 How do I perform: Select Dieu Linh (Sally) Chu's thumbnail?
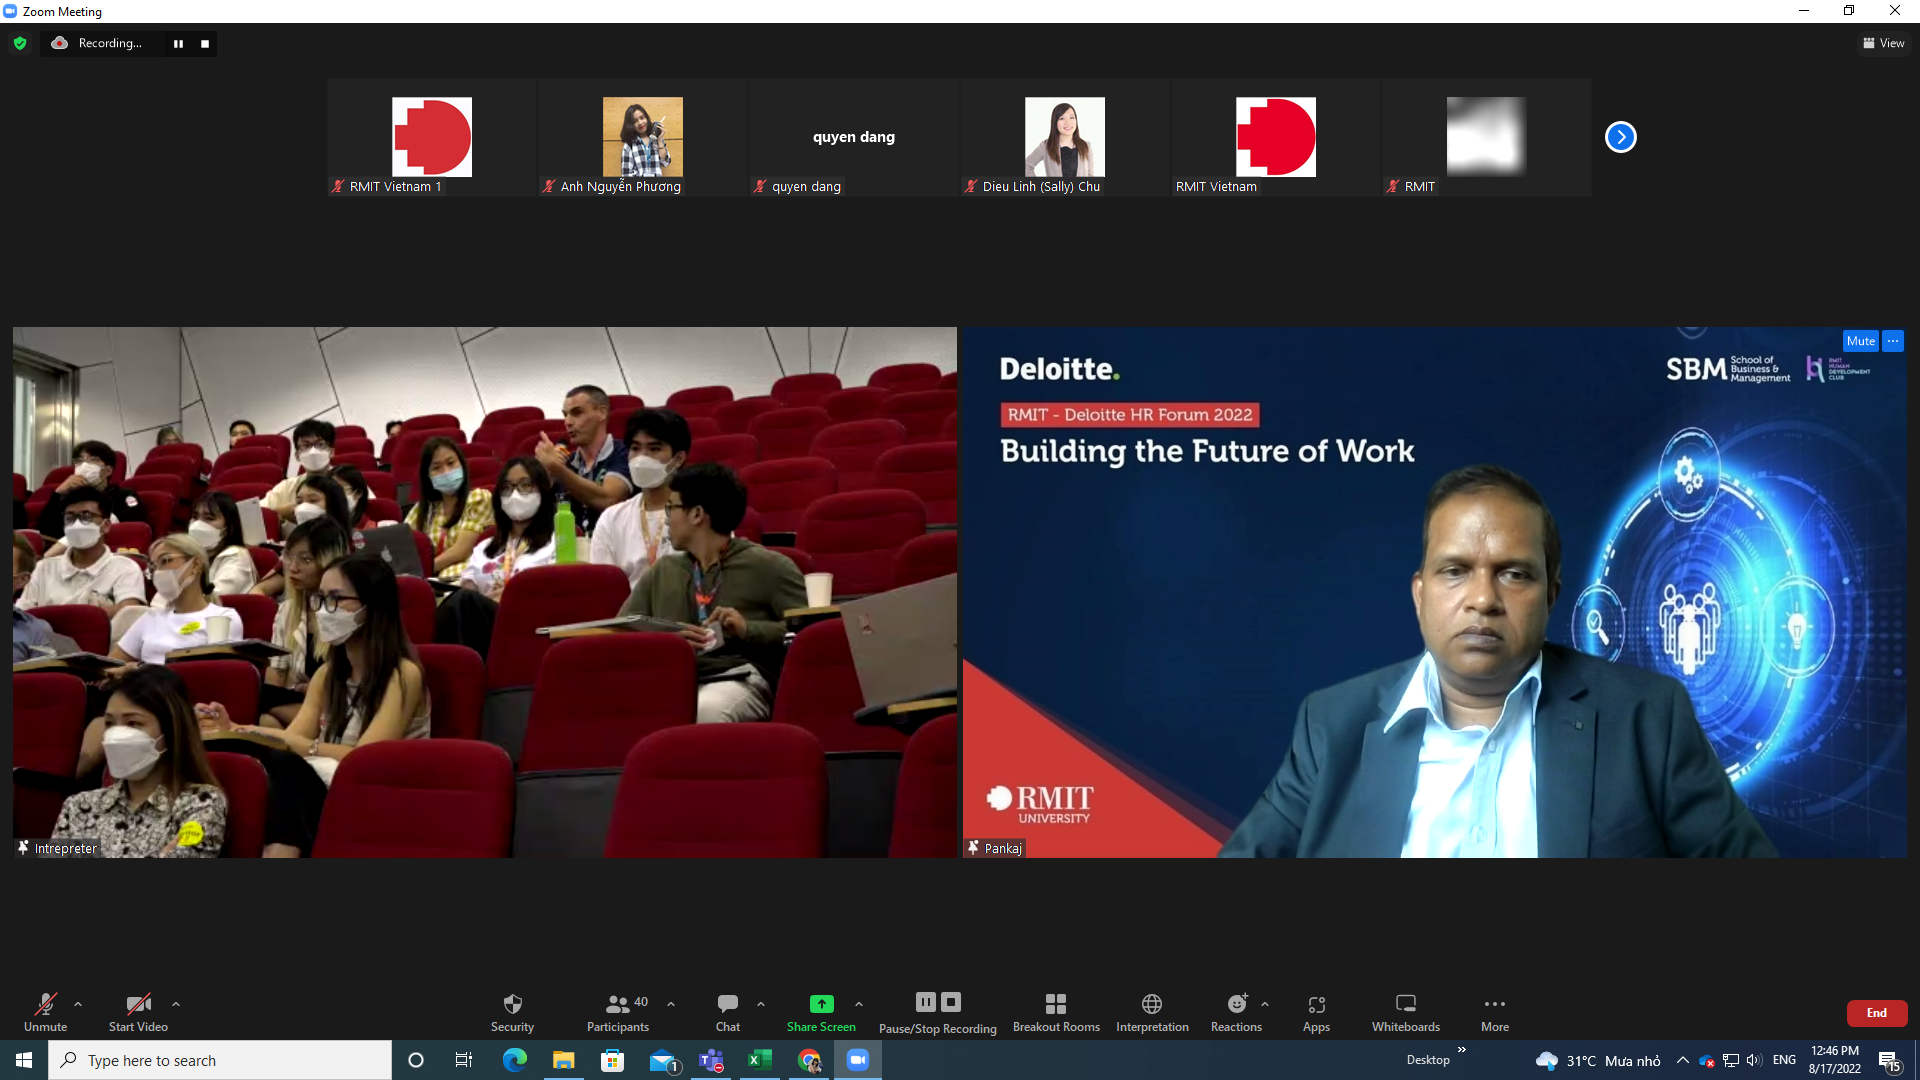(x=1065, y=138)
